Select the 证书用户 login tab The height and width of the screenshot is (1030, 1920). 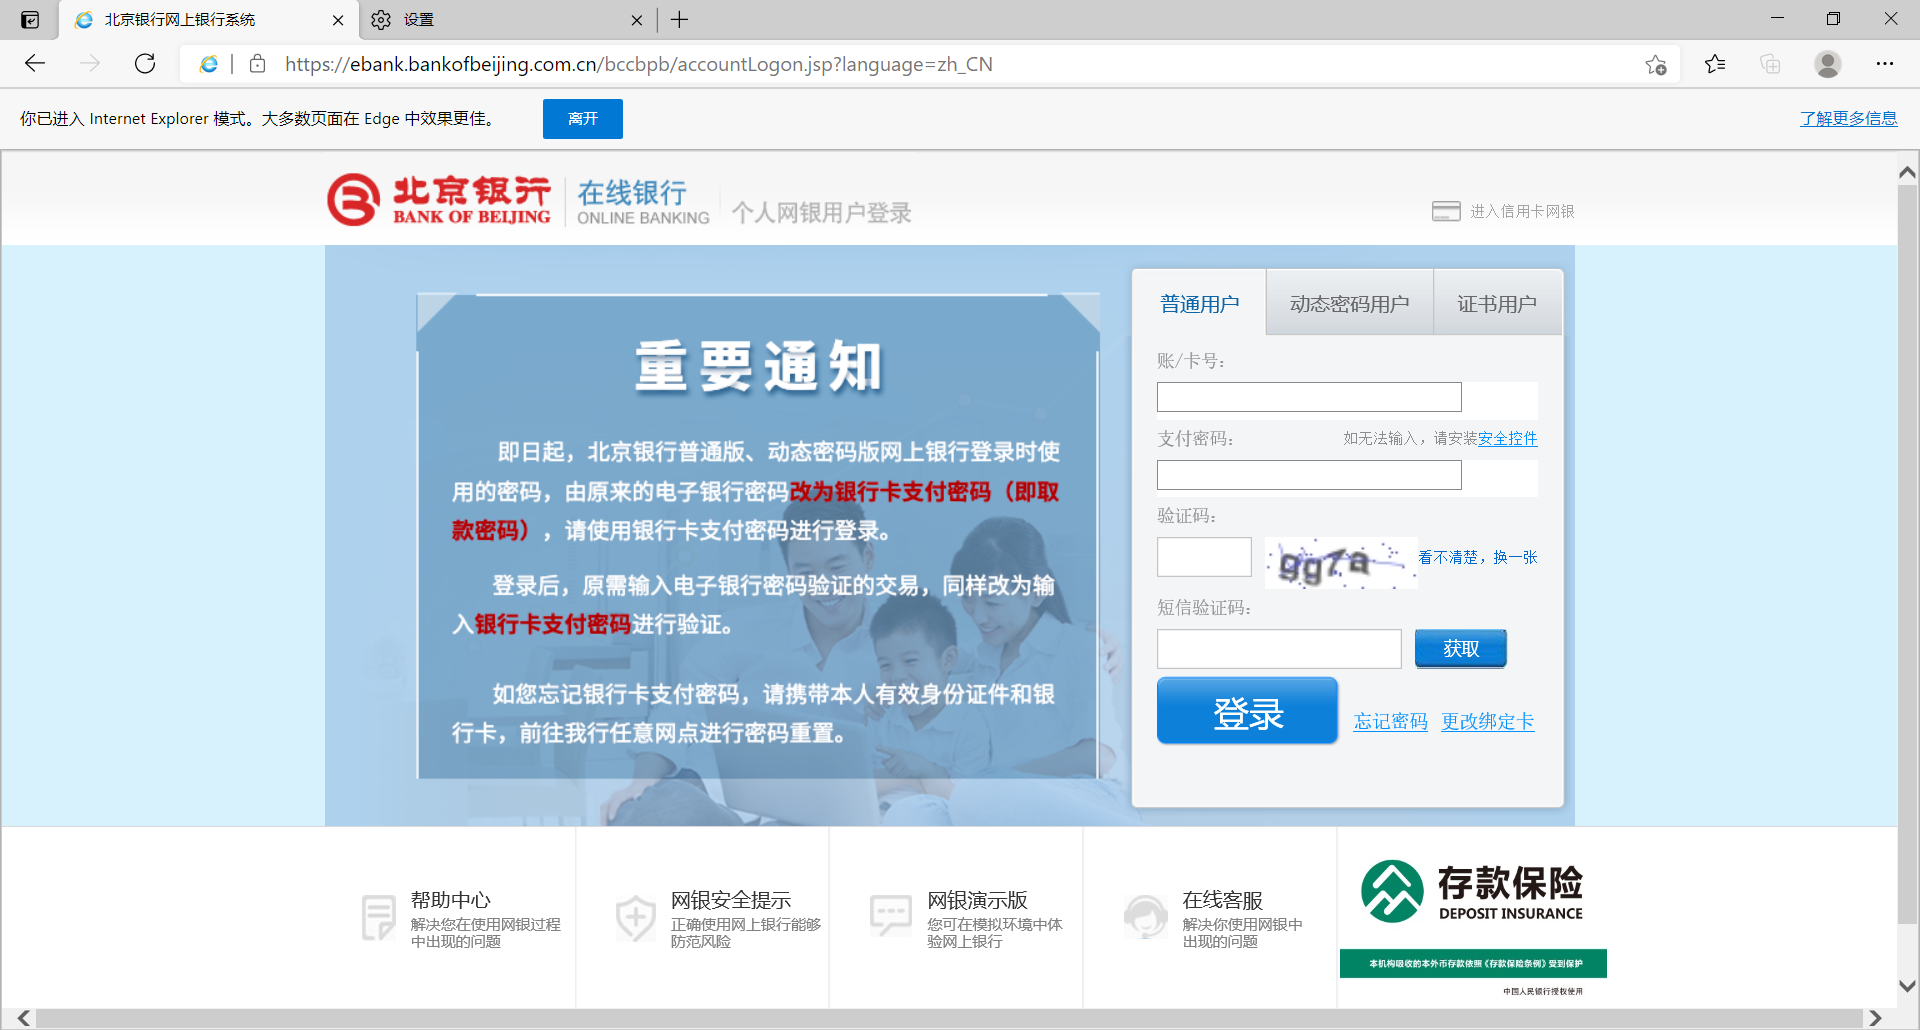[x=1497, y=303]
